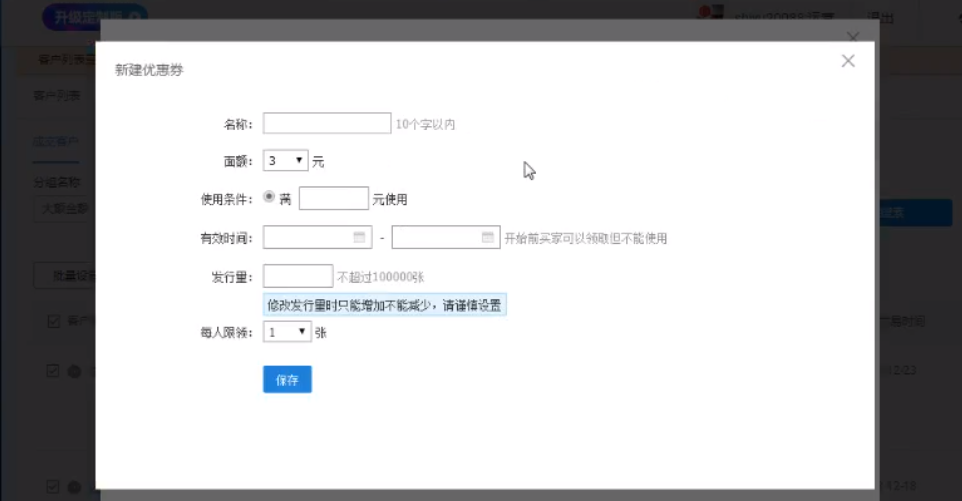Toggle the first customer row checkbox
This screenshot has width=962, height=501.
[x=54, y=371]
